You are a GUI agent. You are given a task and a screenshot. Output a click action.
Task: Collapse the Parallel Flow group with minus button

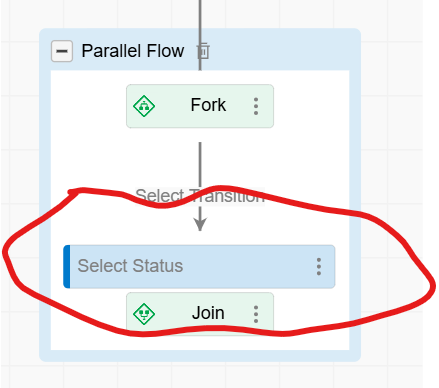62,51
